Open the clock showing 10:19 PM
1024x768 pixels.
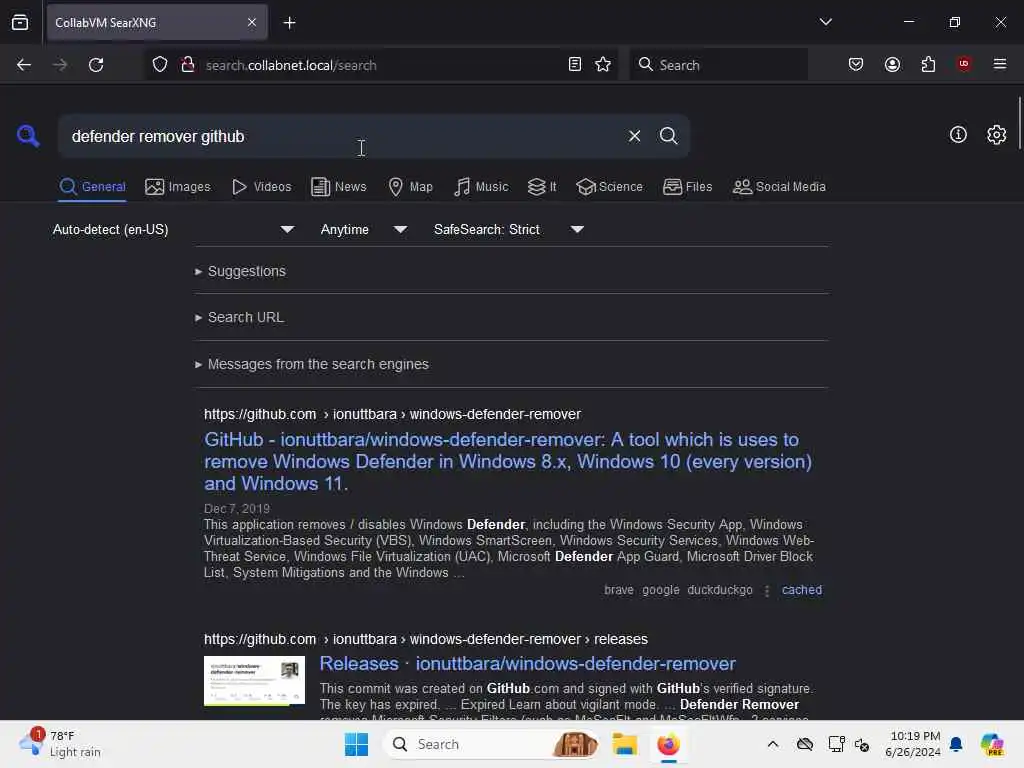[x=913, y=744]
